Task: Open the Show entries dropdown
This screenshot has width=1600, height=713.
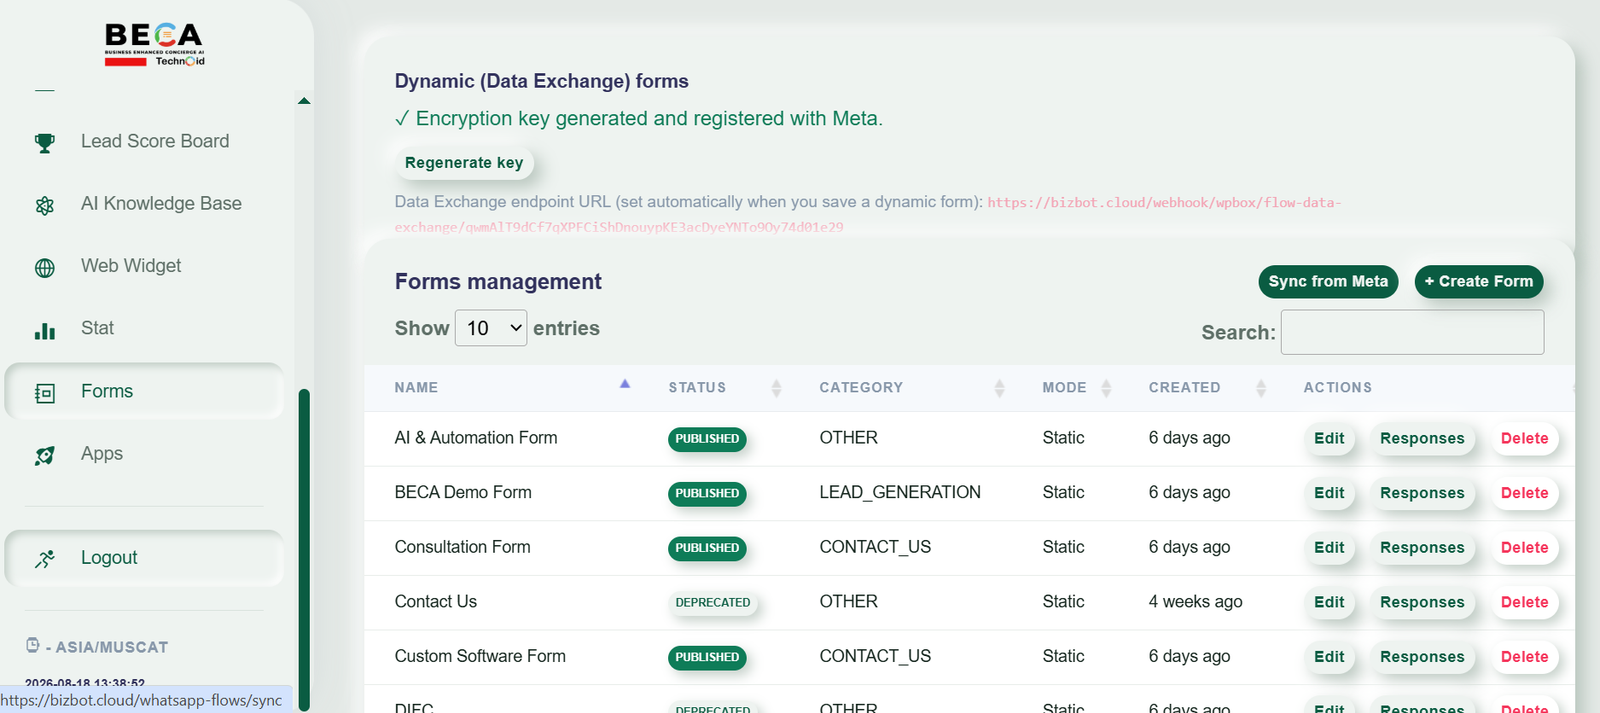Action: 491,328
